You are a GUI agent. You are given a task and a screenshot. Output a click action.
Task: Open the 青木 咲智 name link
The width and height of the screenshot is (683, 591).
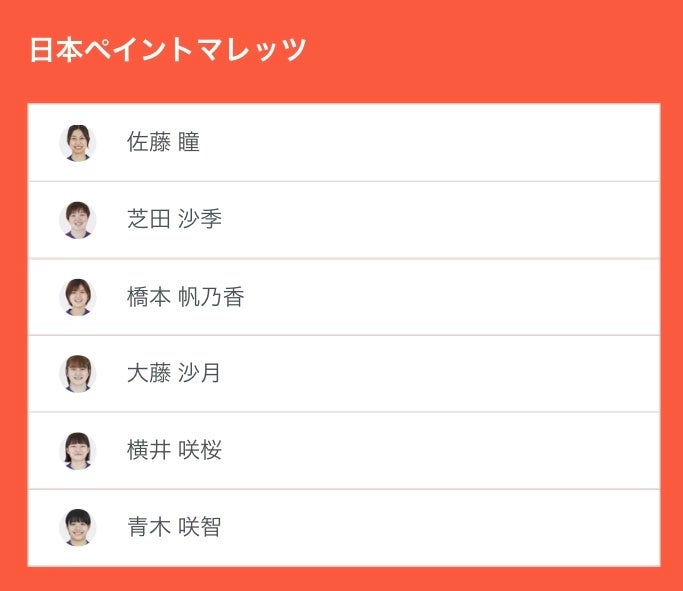click(174, 527)
